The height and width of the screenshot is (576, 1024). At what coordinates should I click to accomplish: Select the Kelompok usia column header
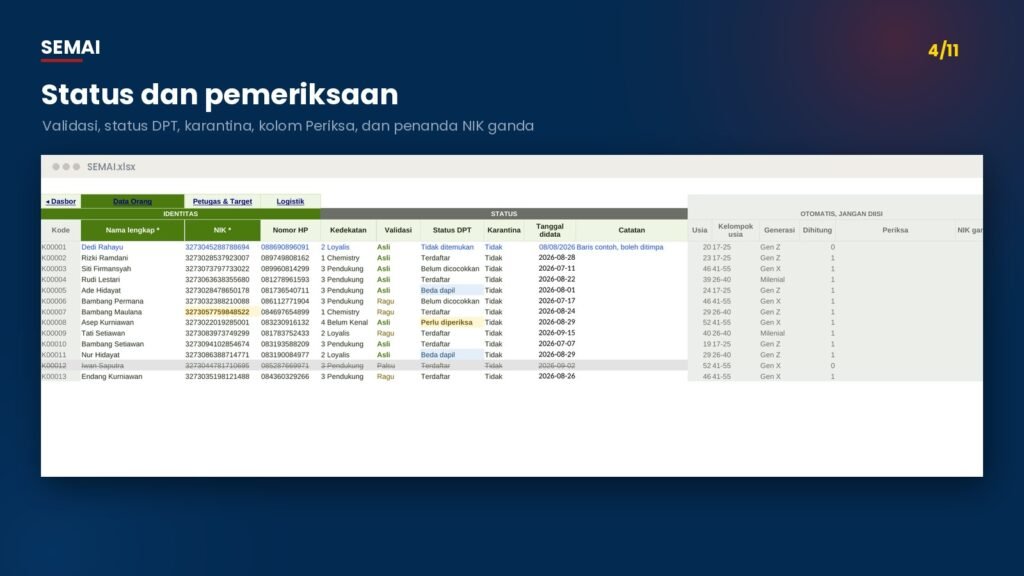pos(735,230)
